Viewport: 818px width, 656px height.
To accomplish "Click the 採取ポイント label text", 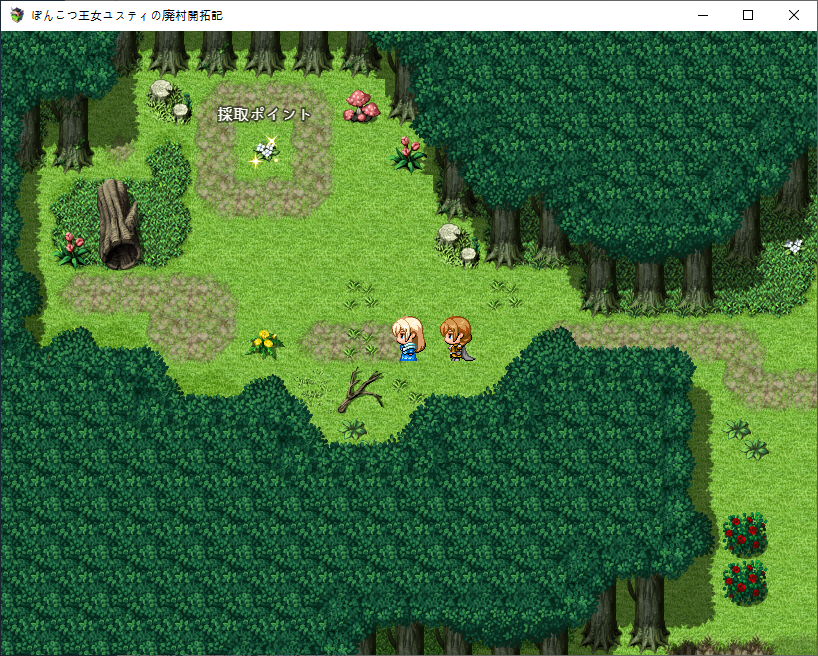I will pos(264,114).
